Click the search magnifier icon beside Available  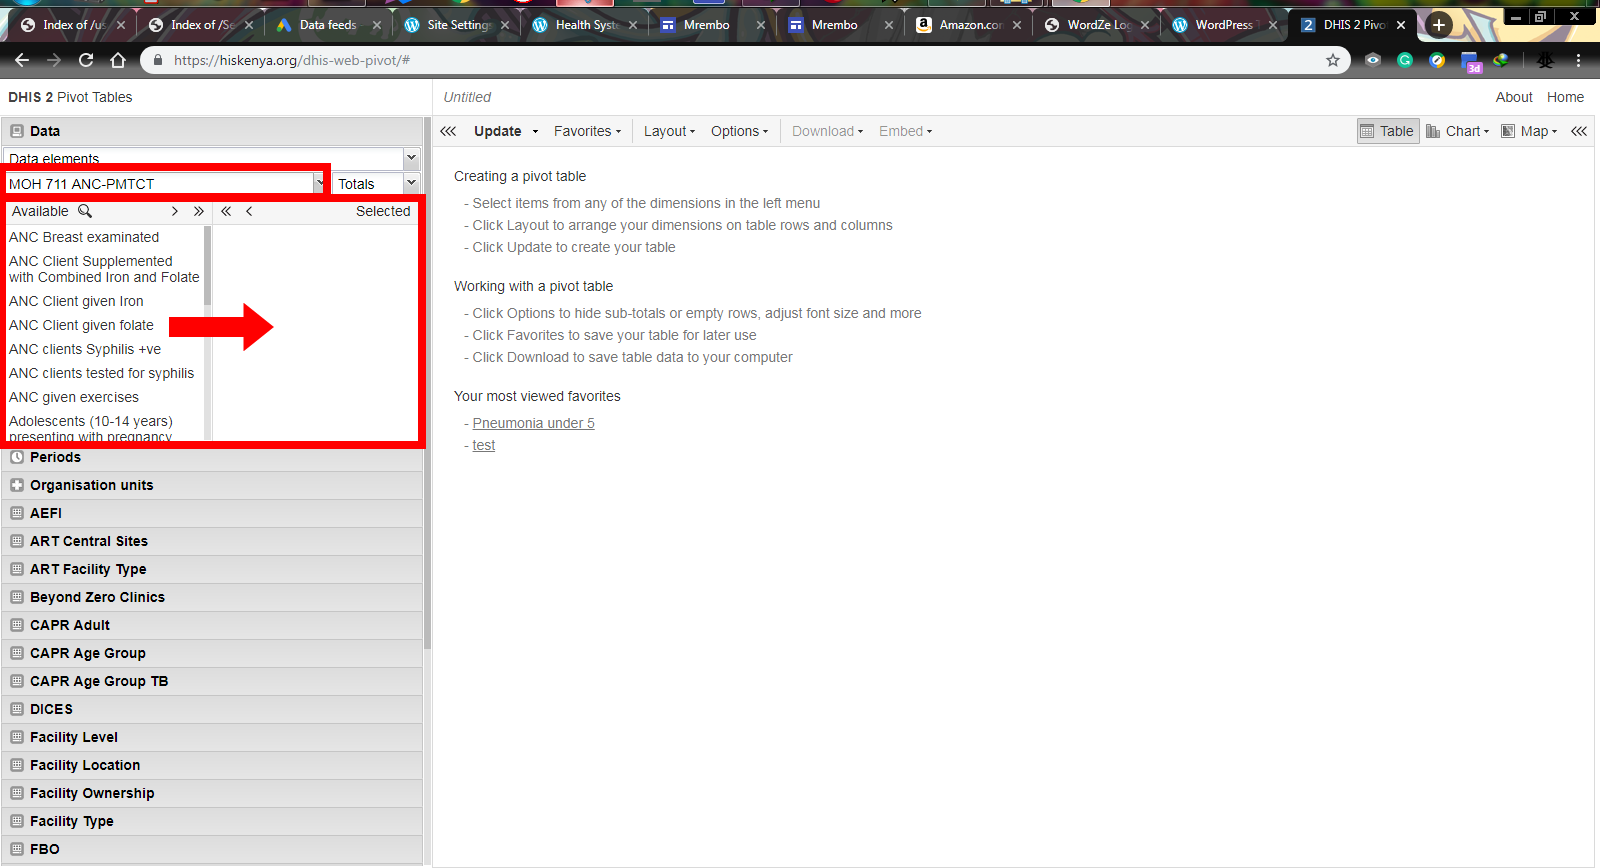pos(85,211)
